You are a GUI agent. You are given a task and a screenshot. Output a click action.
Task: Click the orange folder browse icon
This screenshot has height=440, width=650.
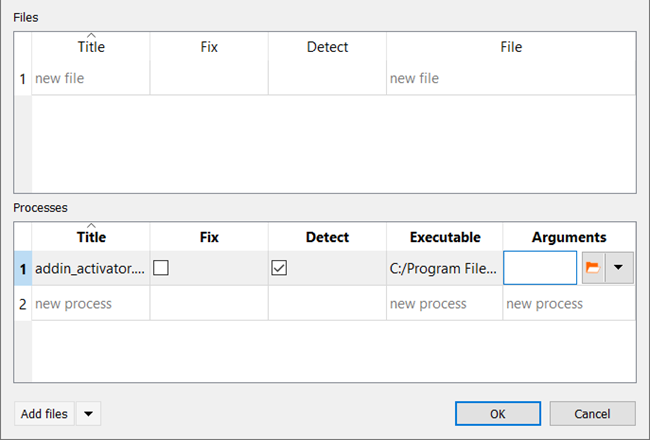pos(592,268)
